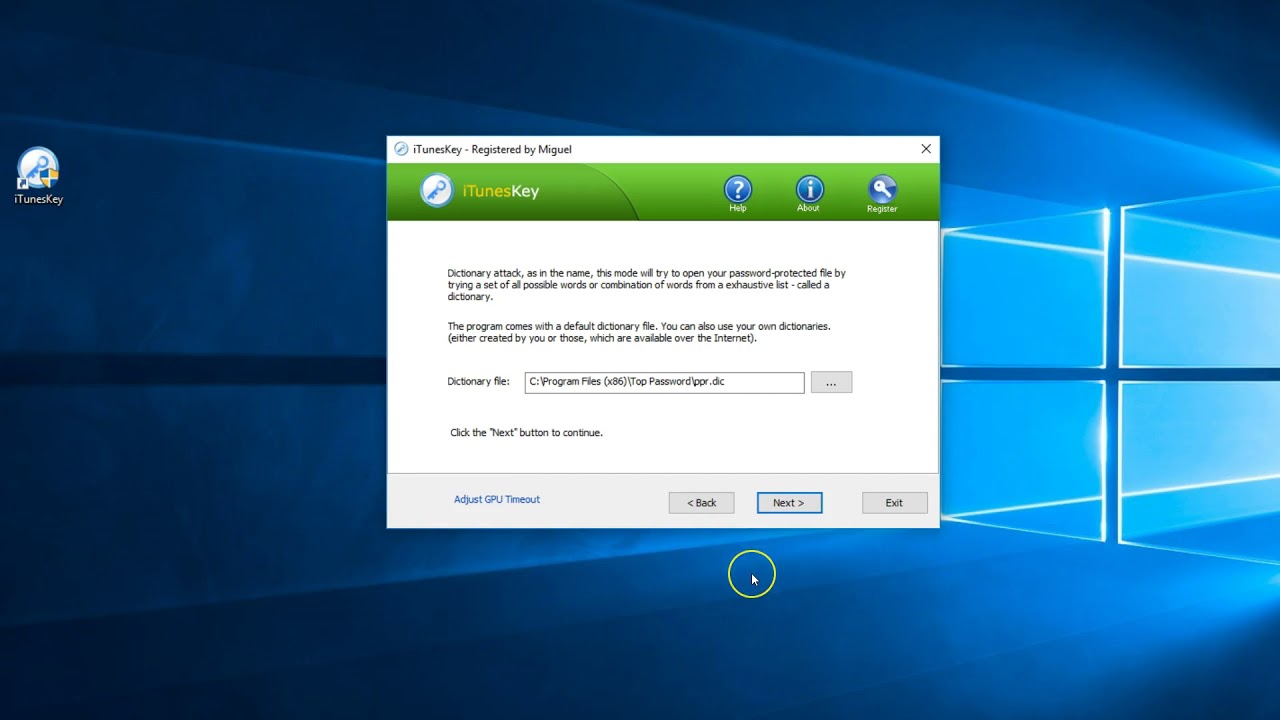The width and height of the screenshot is (1280, 720).
Task: Browse for dictionary file with ellipsis button
Action: (831, 382)
